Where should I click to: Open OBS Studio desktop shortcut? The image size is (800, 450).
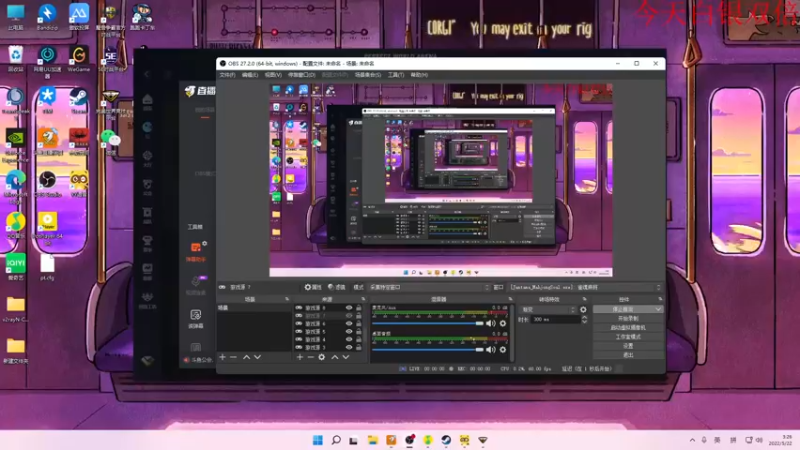(x=47, y=183)
